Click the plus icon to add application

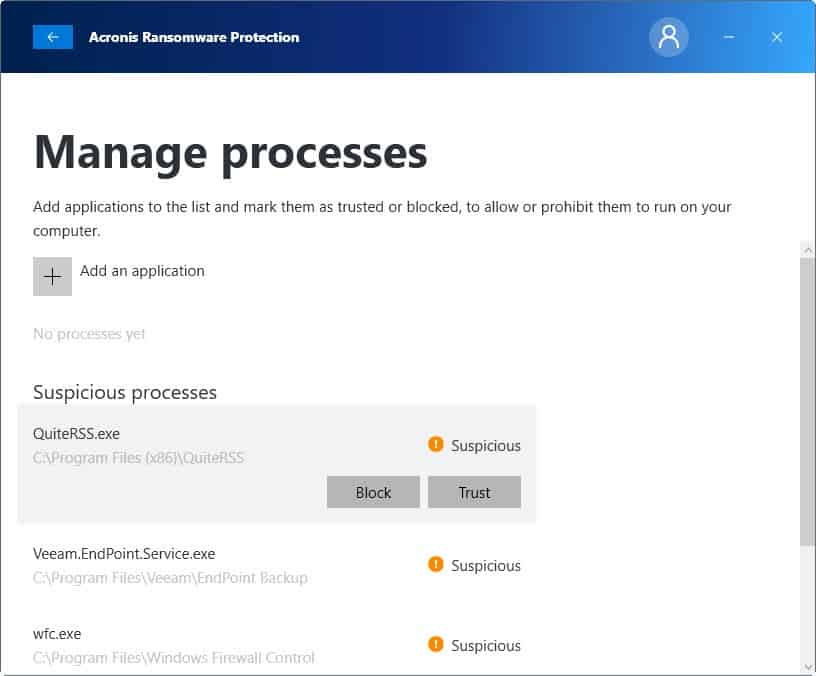pyautogui.click(x=52, y=277)
